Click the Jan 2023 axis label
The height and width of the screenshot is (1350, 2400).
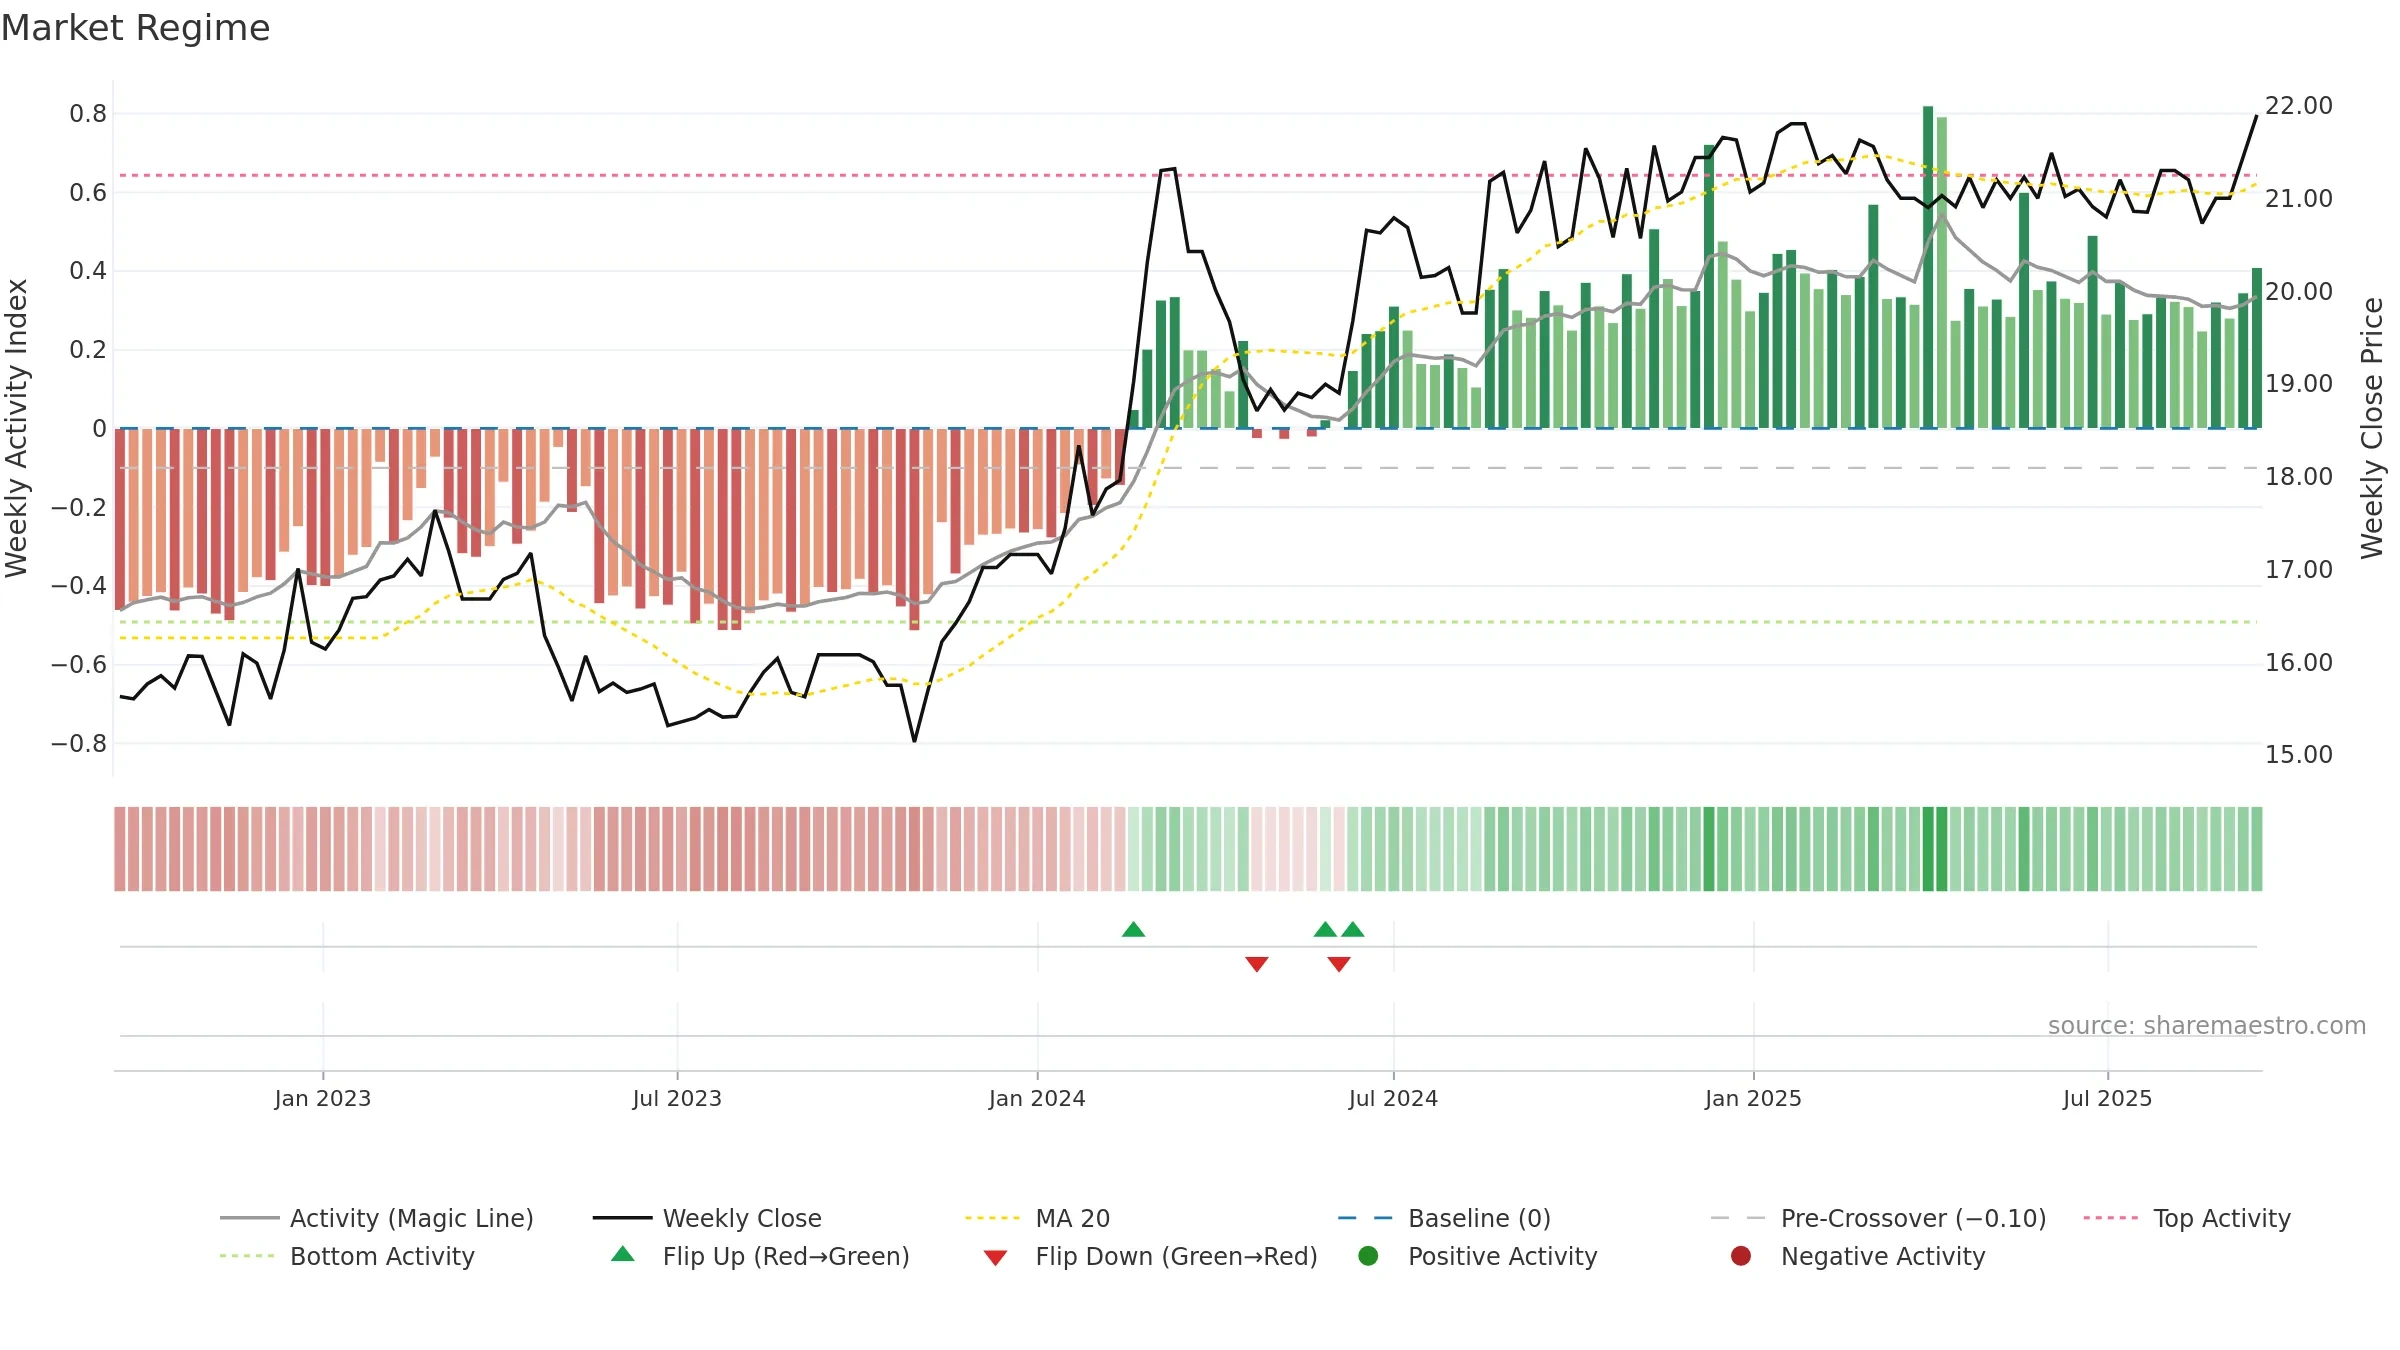tap(323, 1098)
